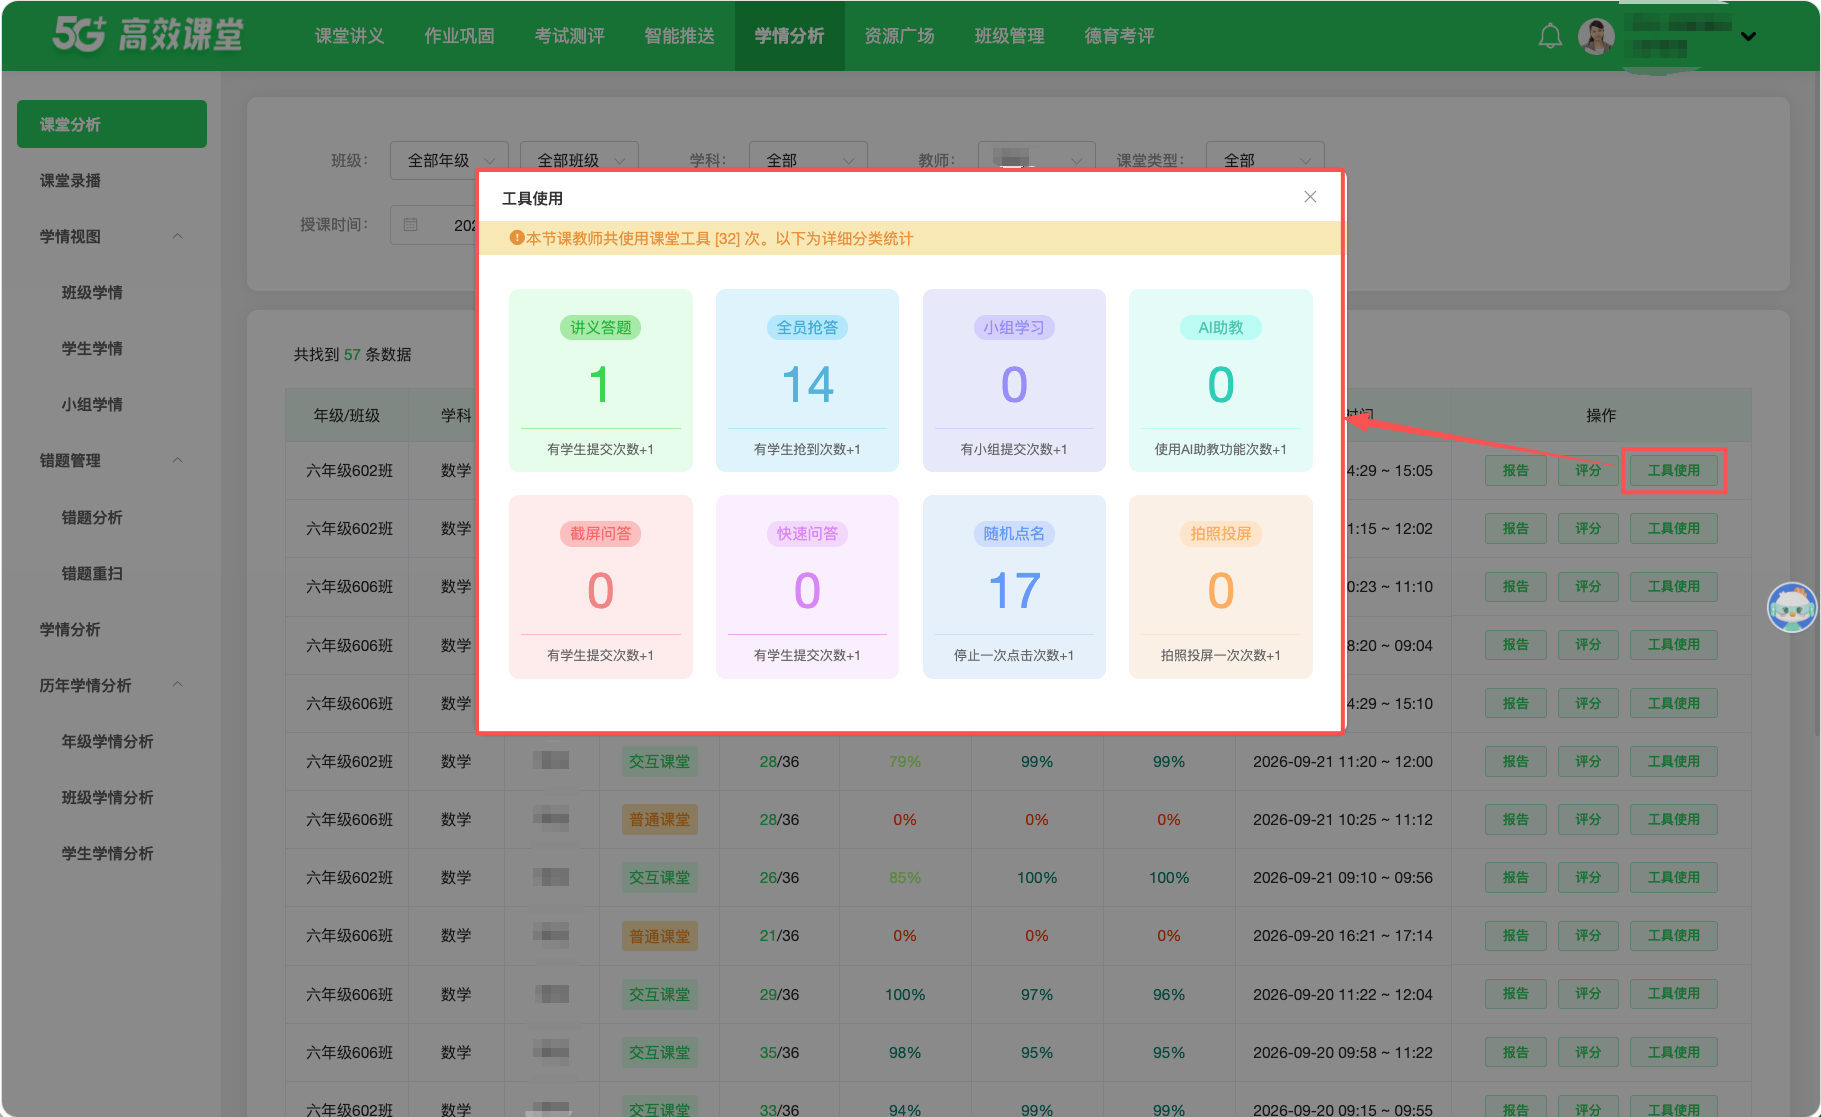Viewport: 1821px width, 1117px height.
Task: Click the 随机点名 card showing 17
Action: 1014,587
